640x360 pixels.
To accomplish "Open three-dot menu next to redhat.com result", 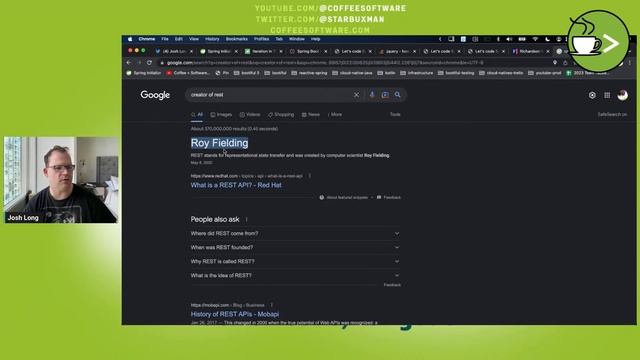I will [309, 176].
